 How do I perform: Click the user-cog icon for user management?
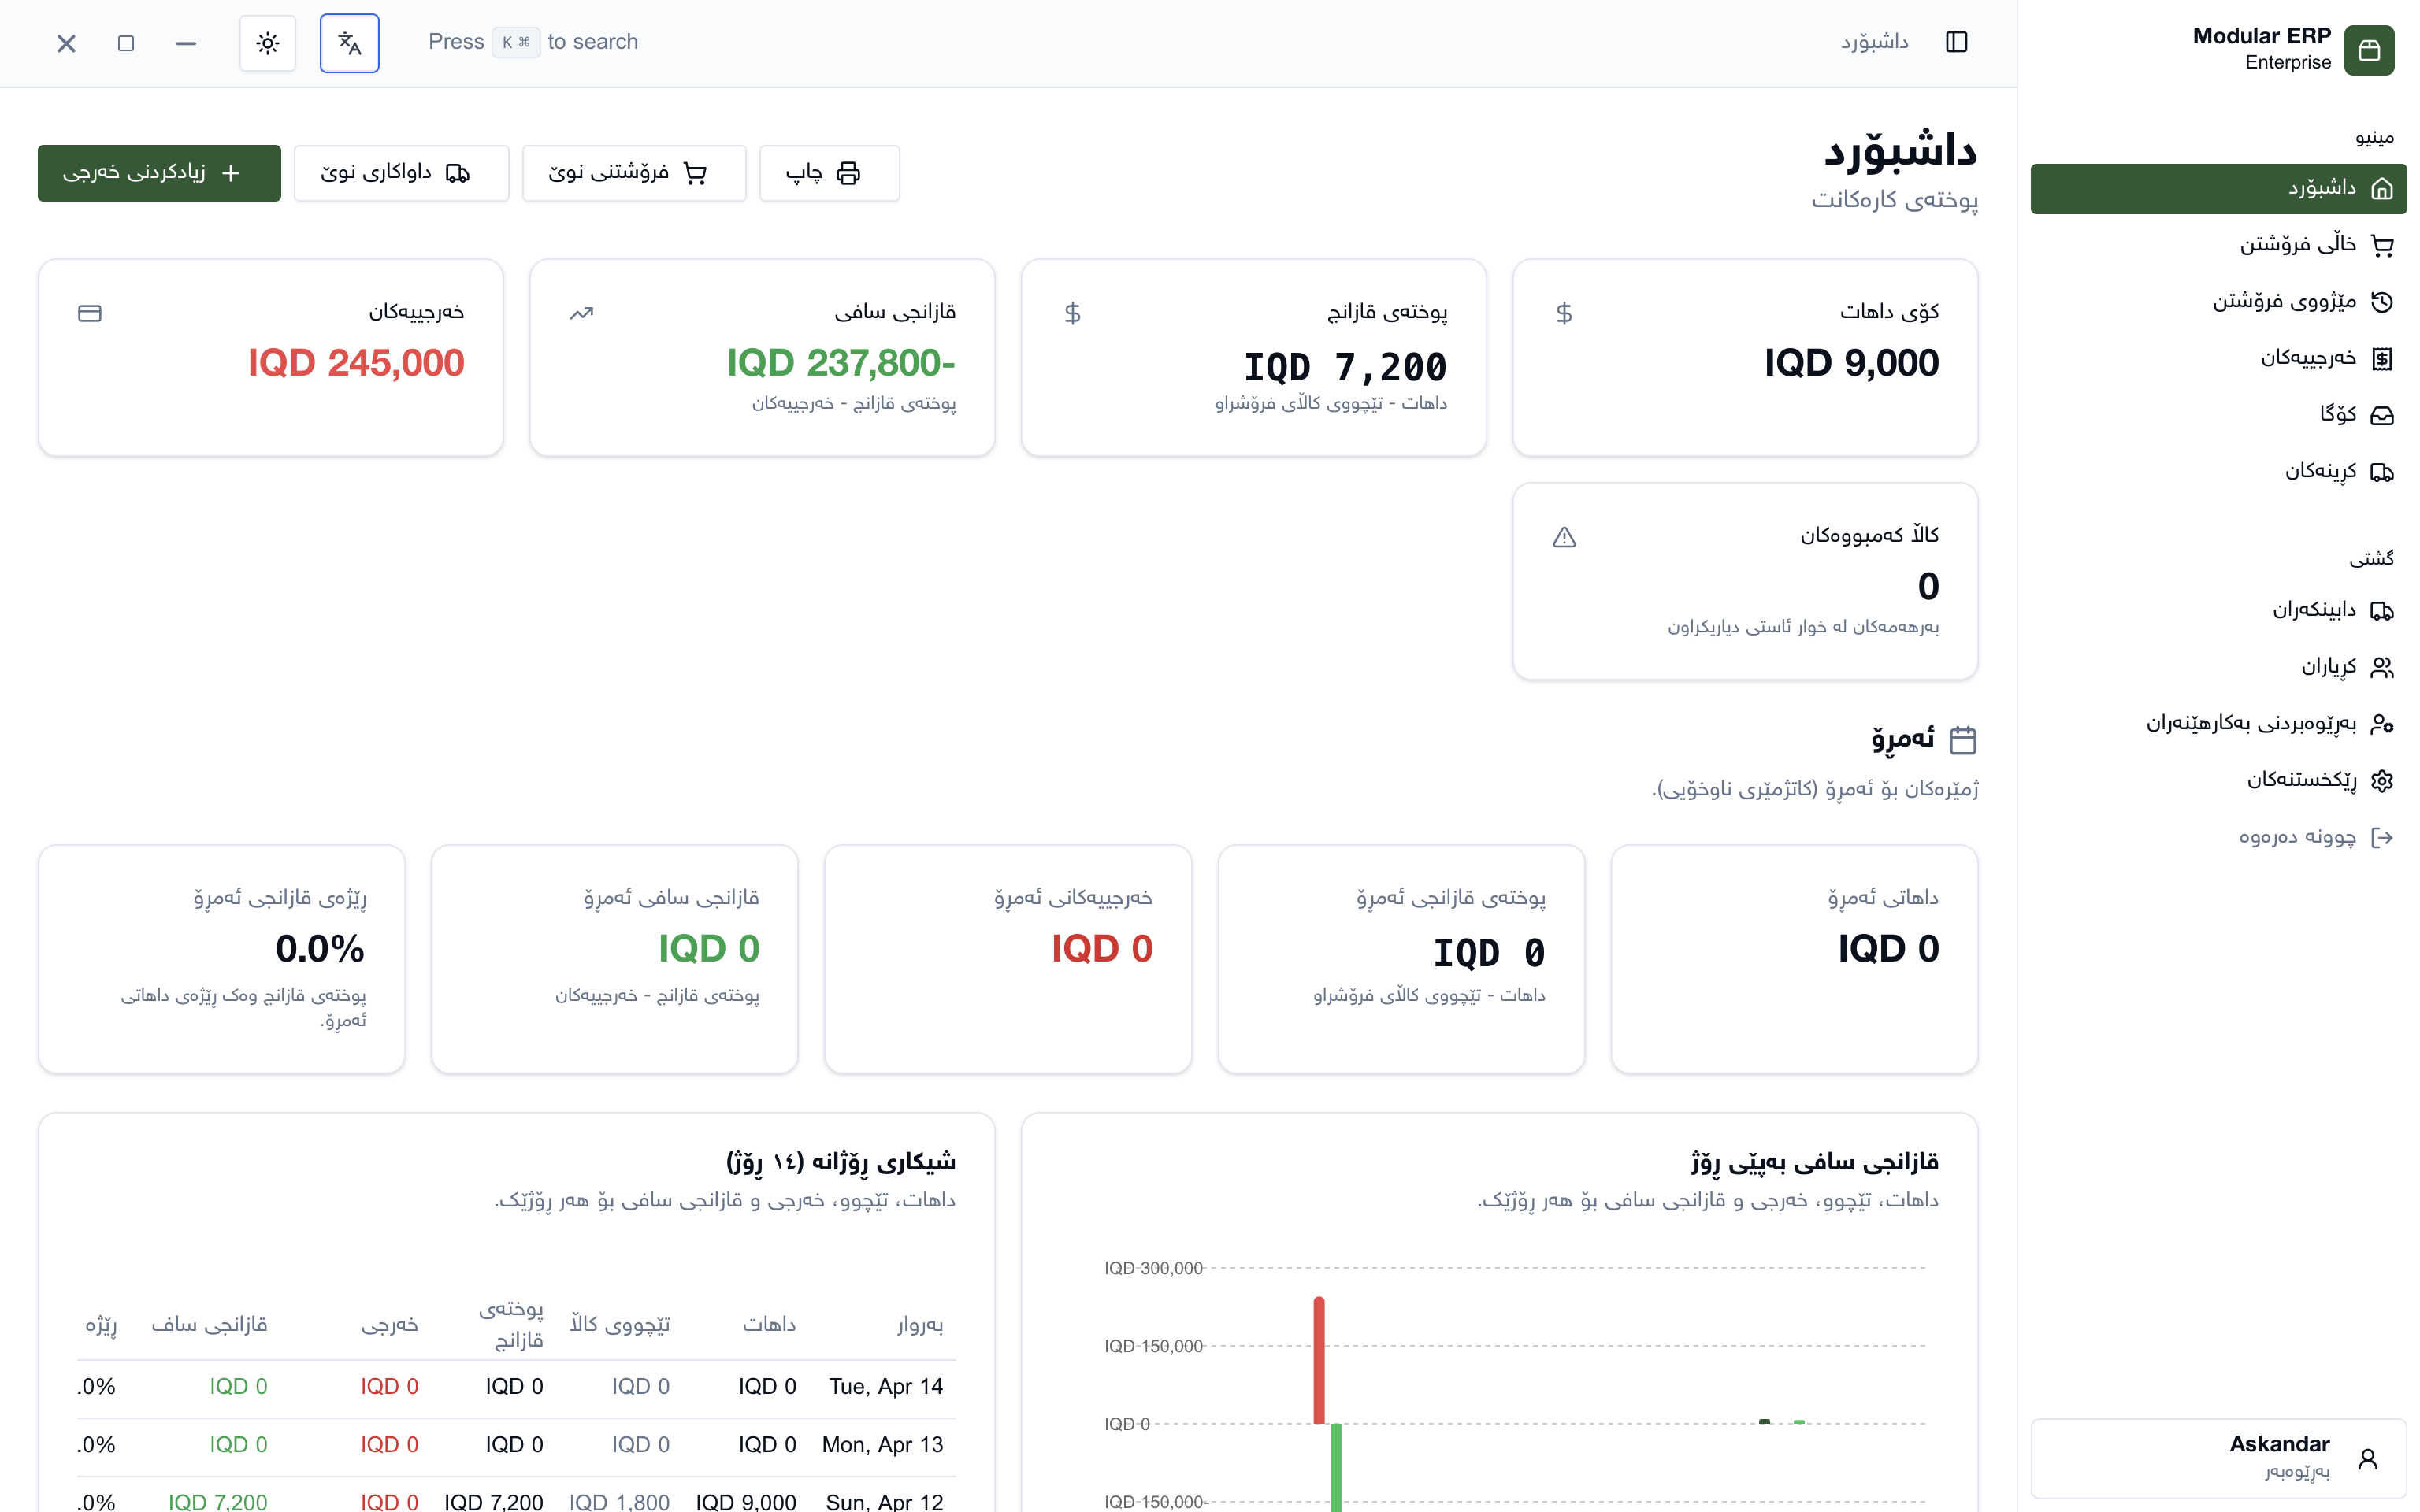[2382, 724]
